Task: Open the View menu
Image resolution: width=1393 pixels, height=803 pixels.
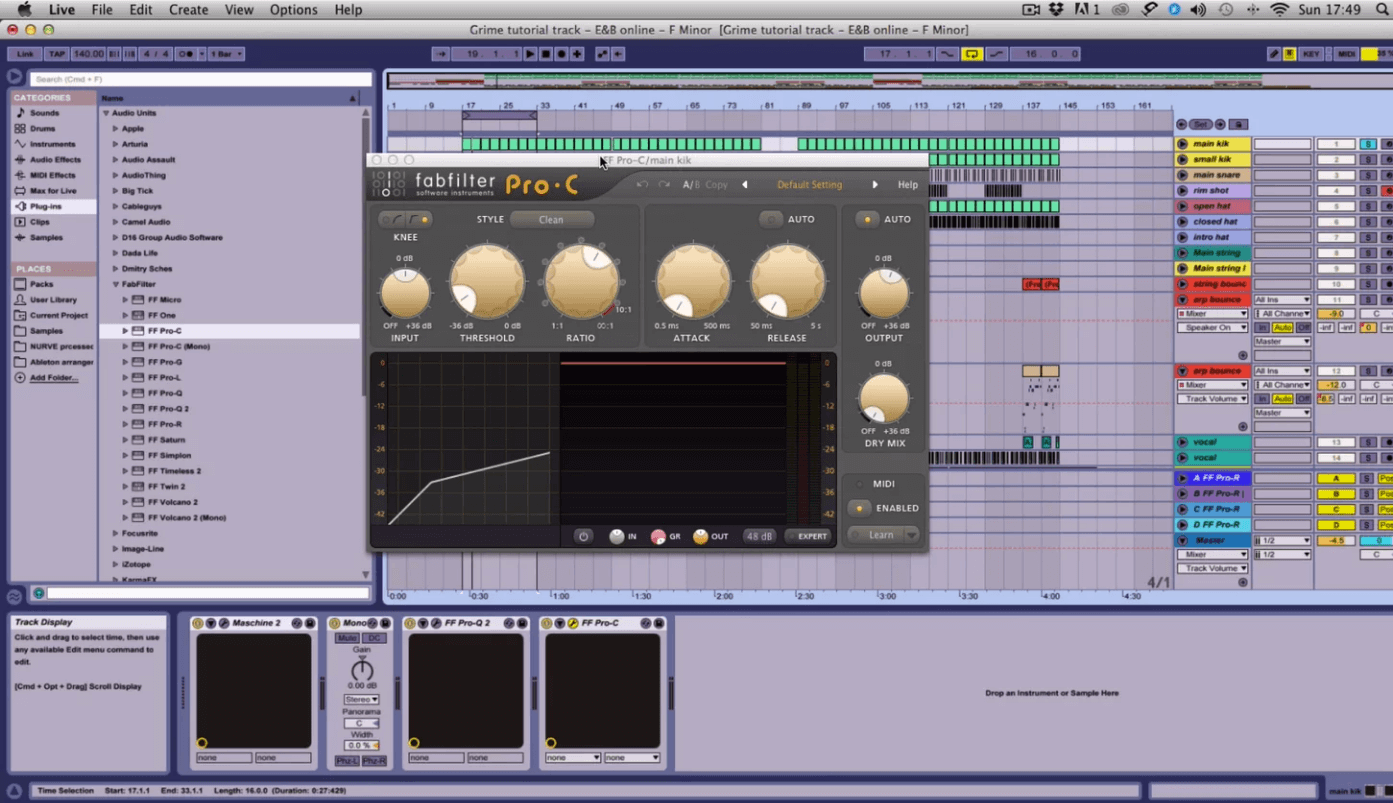Action: tap(239, 10)
